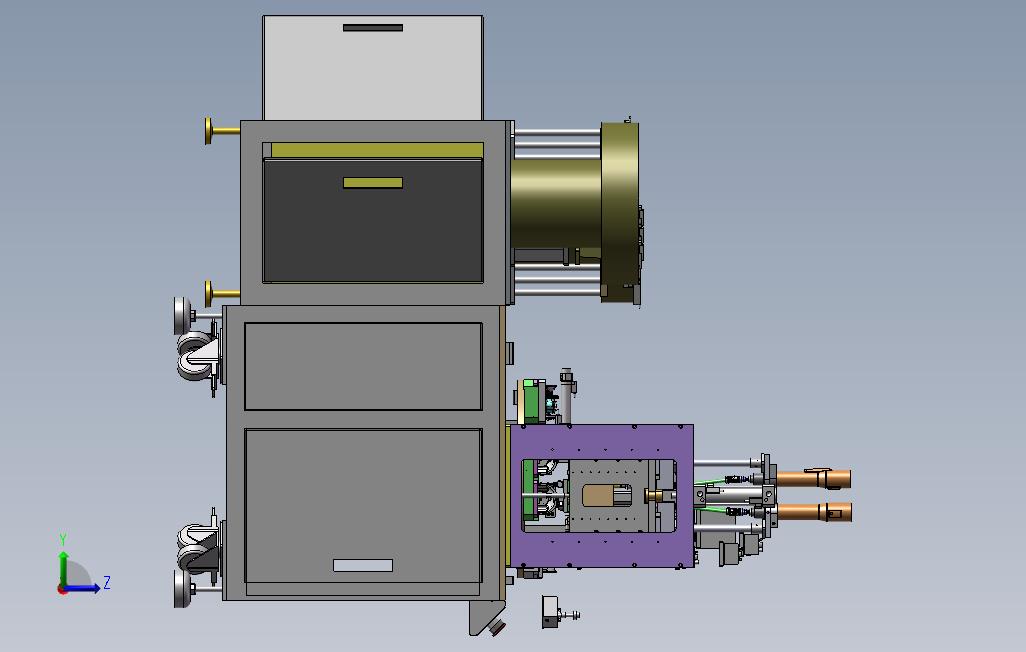Image resolution: width=1026 pixels, height=652 pixels.
Task: Pick the yellow handle on the dark drawer
Action: click(372, 183)
